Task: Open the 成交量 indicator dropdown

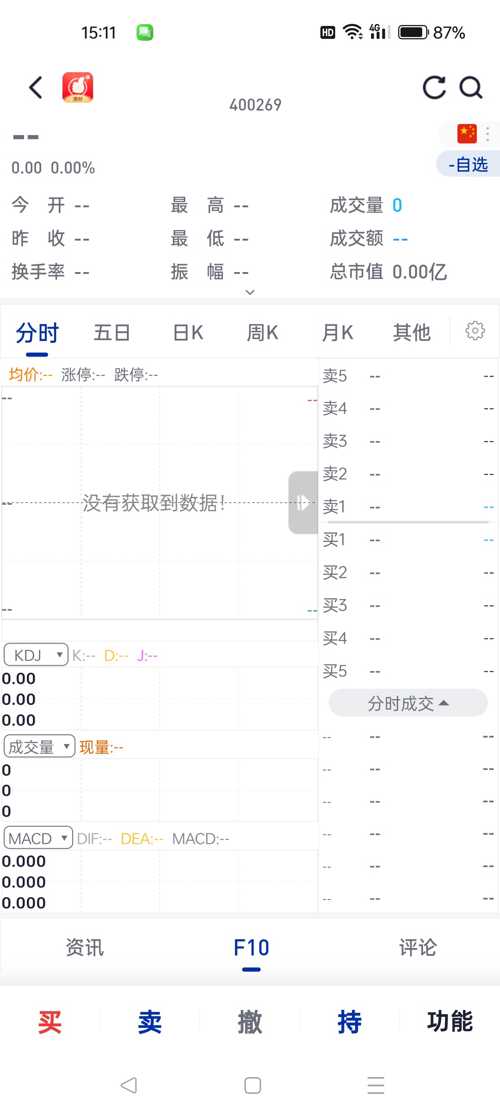Action: [x=39, y=747]
